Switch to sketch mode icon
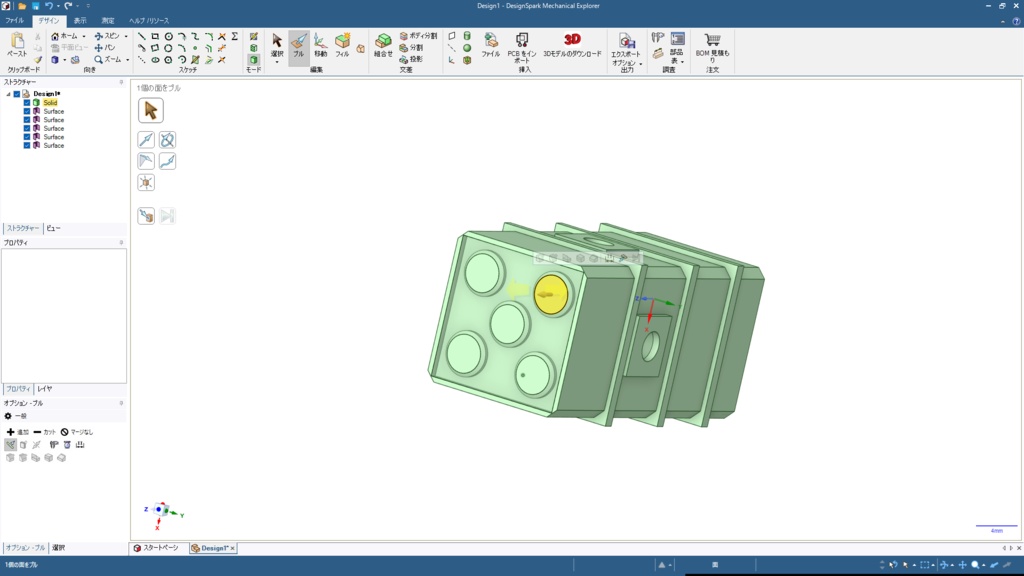1024x576 pixels. pyautogui.click(x=253, y=37)
